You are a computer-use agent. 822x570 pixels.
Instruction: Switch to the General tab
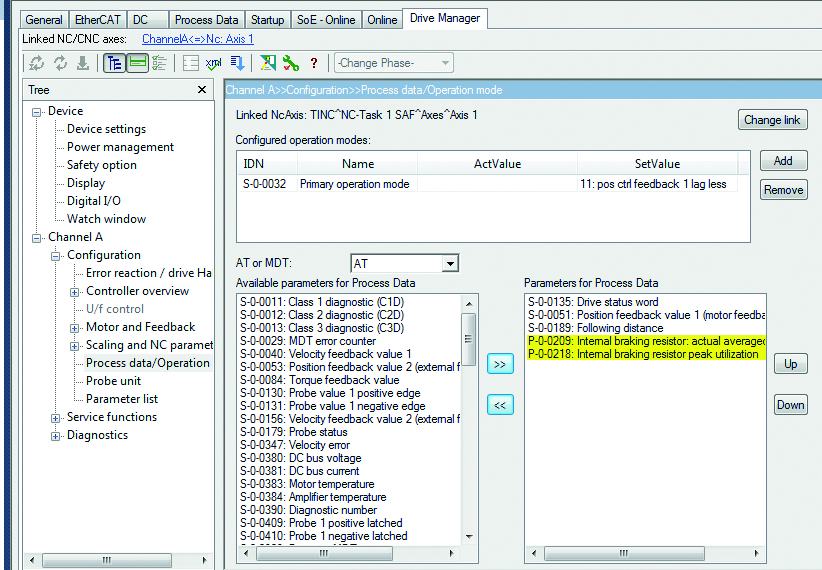[44, 20]
